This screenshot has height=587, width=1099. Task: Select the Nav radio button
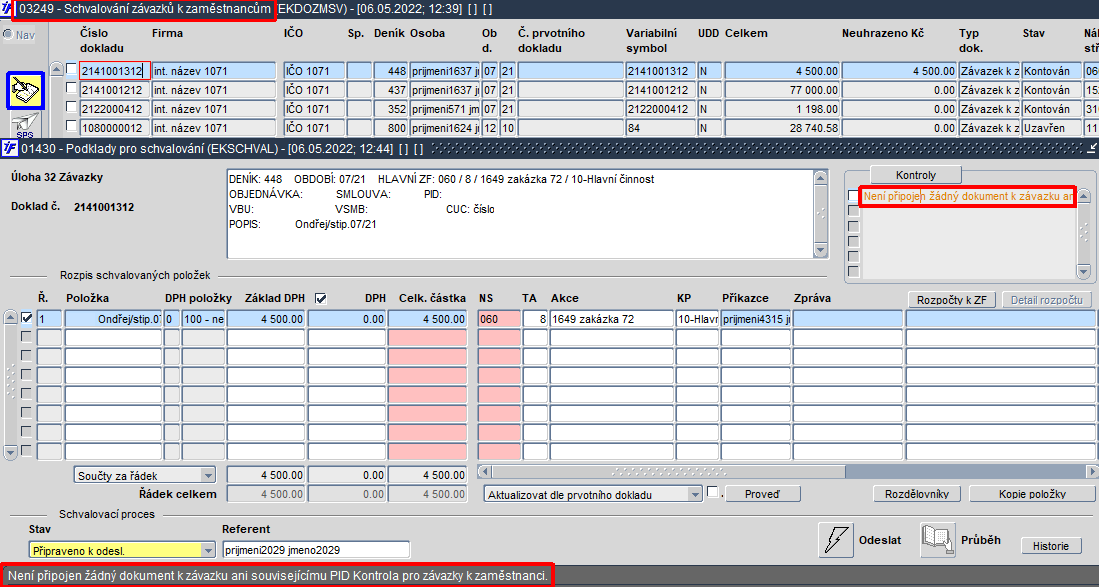(8, 34)
